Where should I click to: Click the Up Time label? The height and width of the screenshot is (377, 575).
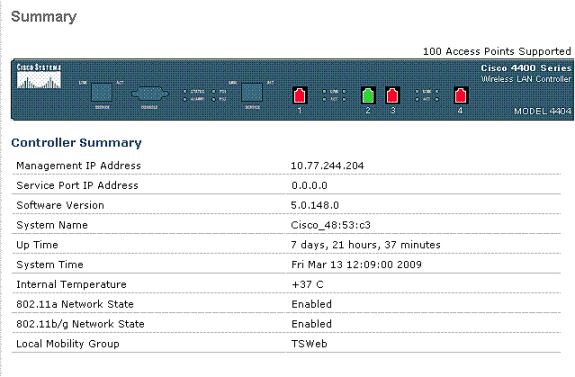pyautogui.click(x=37, y=245)
